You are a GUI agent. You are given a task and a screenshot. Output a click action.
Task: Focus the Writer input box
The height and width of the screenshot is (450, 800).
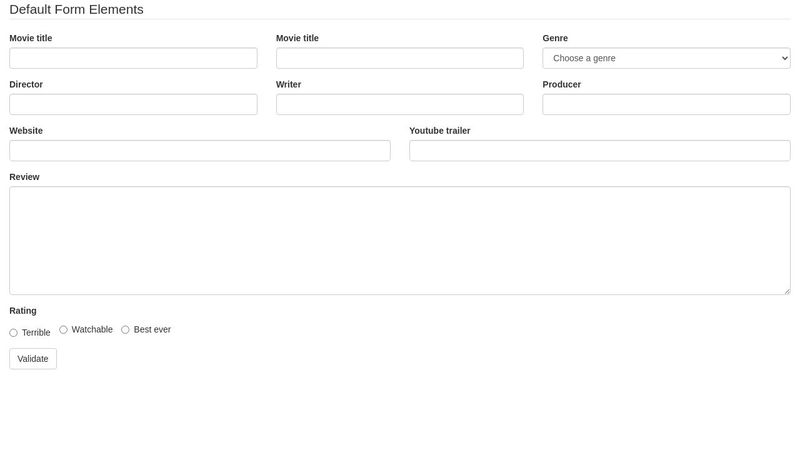point(399,104)
